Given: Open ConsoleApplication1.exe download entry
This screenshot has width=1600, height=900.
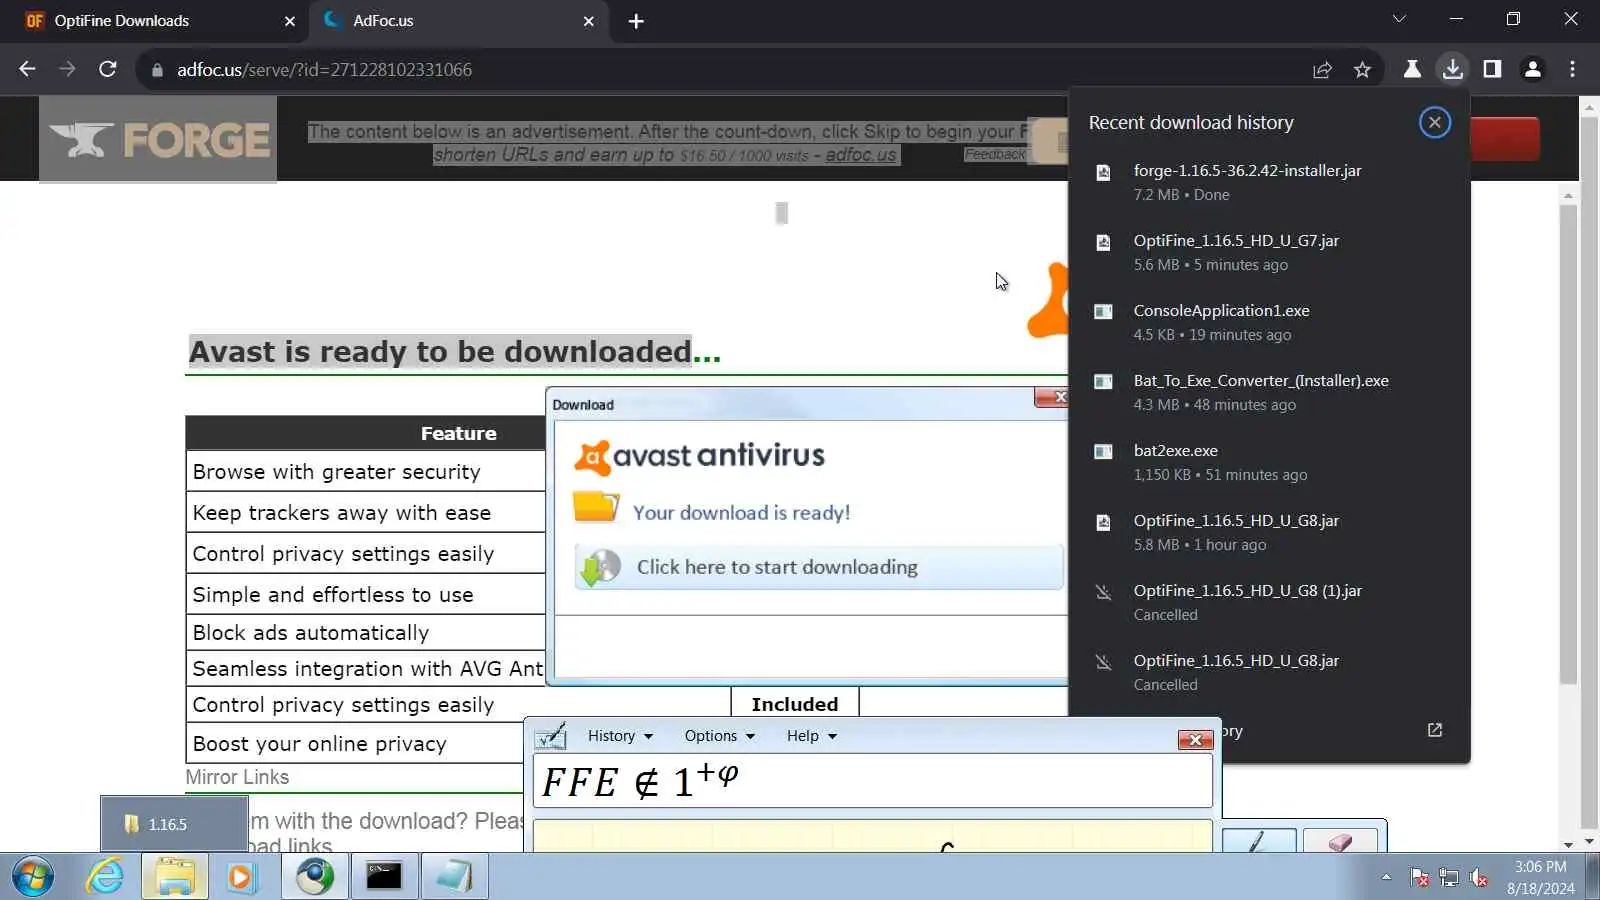Looking at the screenshot, I should click(x=1269, y=322).
